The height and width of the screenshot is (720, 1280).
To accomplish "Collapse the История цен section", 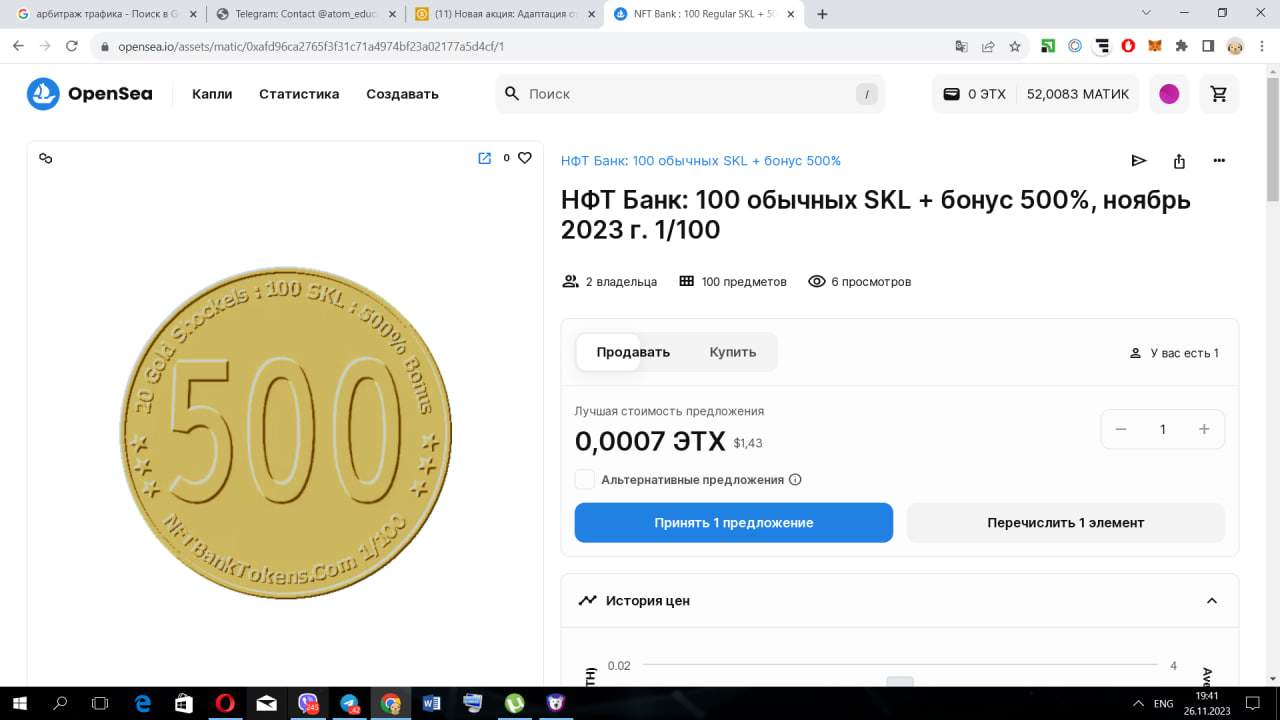I will coord(1211,601).
